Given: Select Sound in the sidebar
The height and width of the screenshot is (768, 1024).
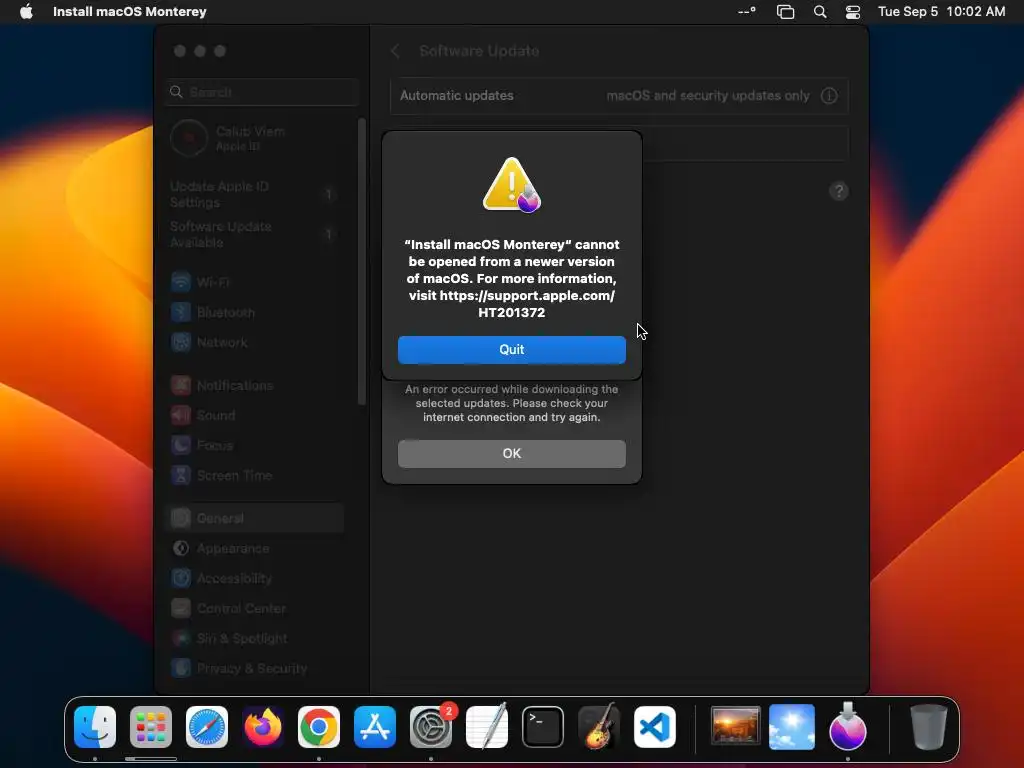Looking at the screenshot, I should [x=255, y=415].
